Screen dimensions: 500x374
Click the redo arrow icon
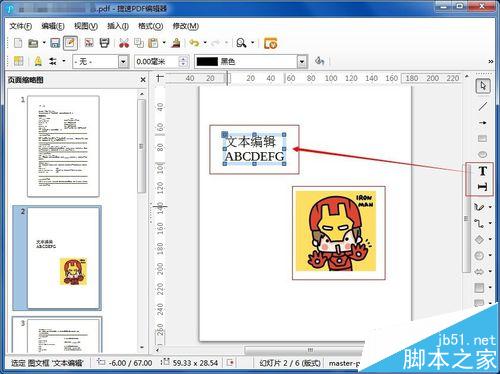[216, 43]
